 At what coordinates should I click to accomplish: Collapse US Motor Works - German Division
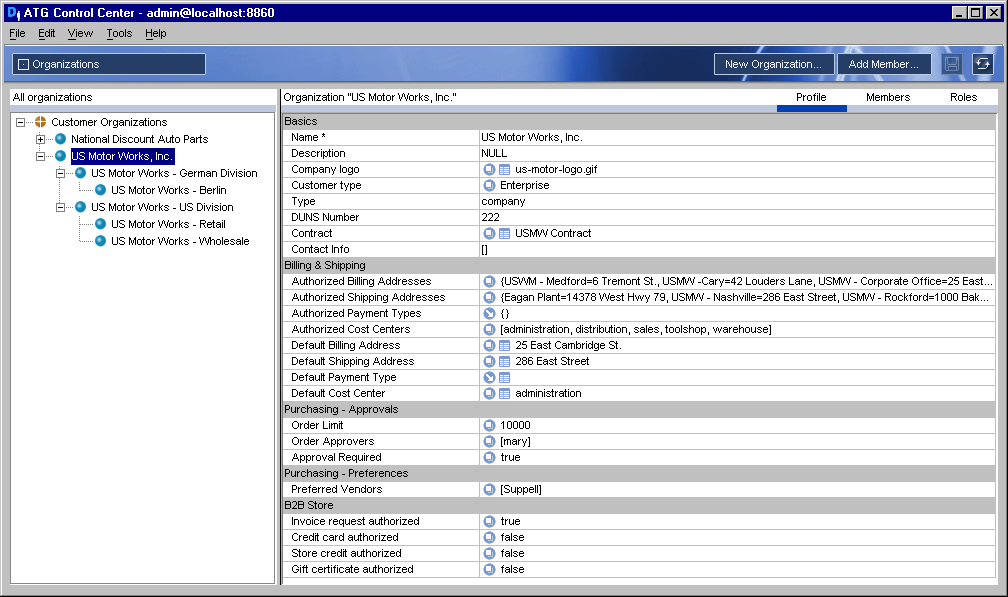click(x=60, y=173)
